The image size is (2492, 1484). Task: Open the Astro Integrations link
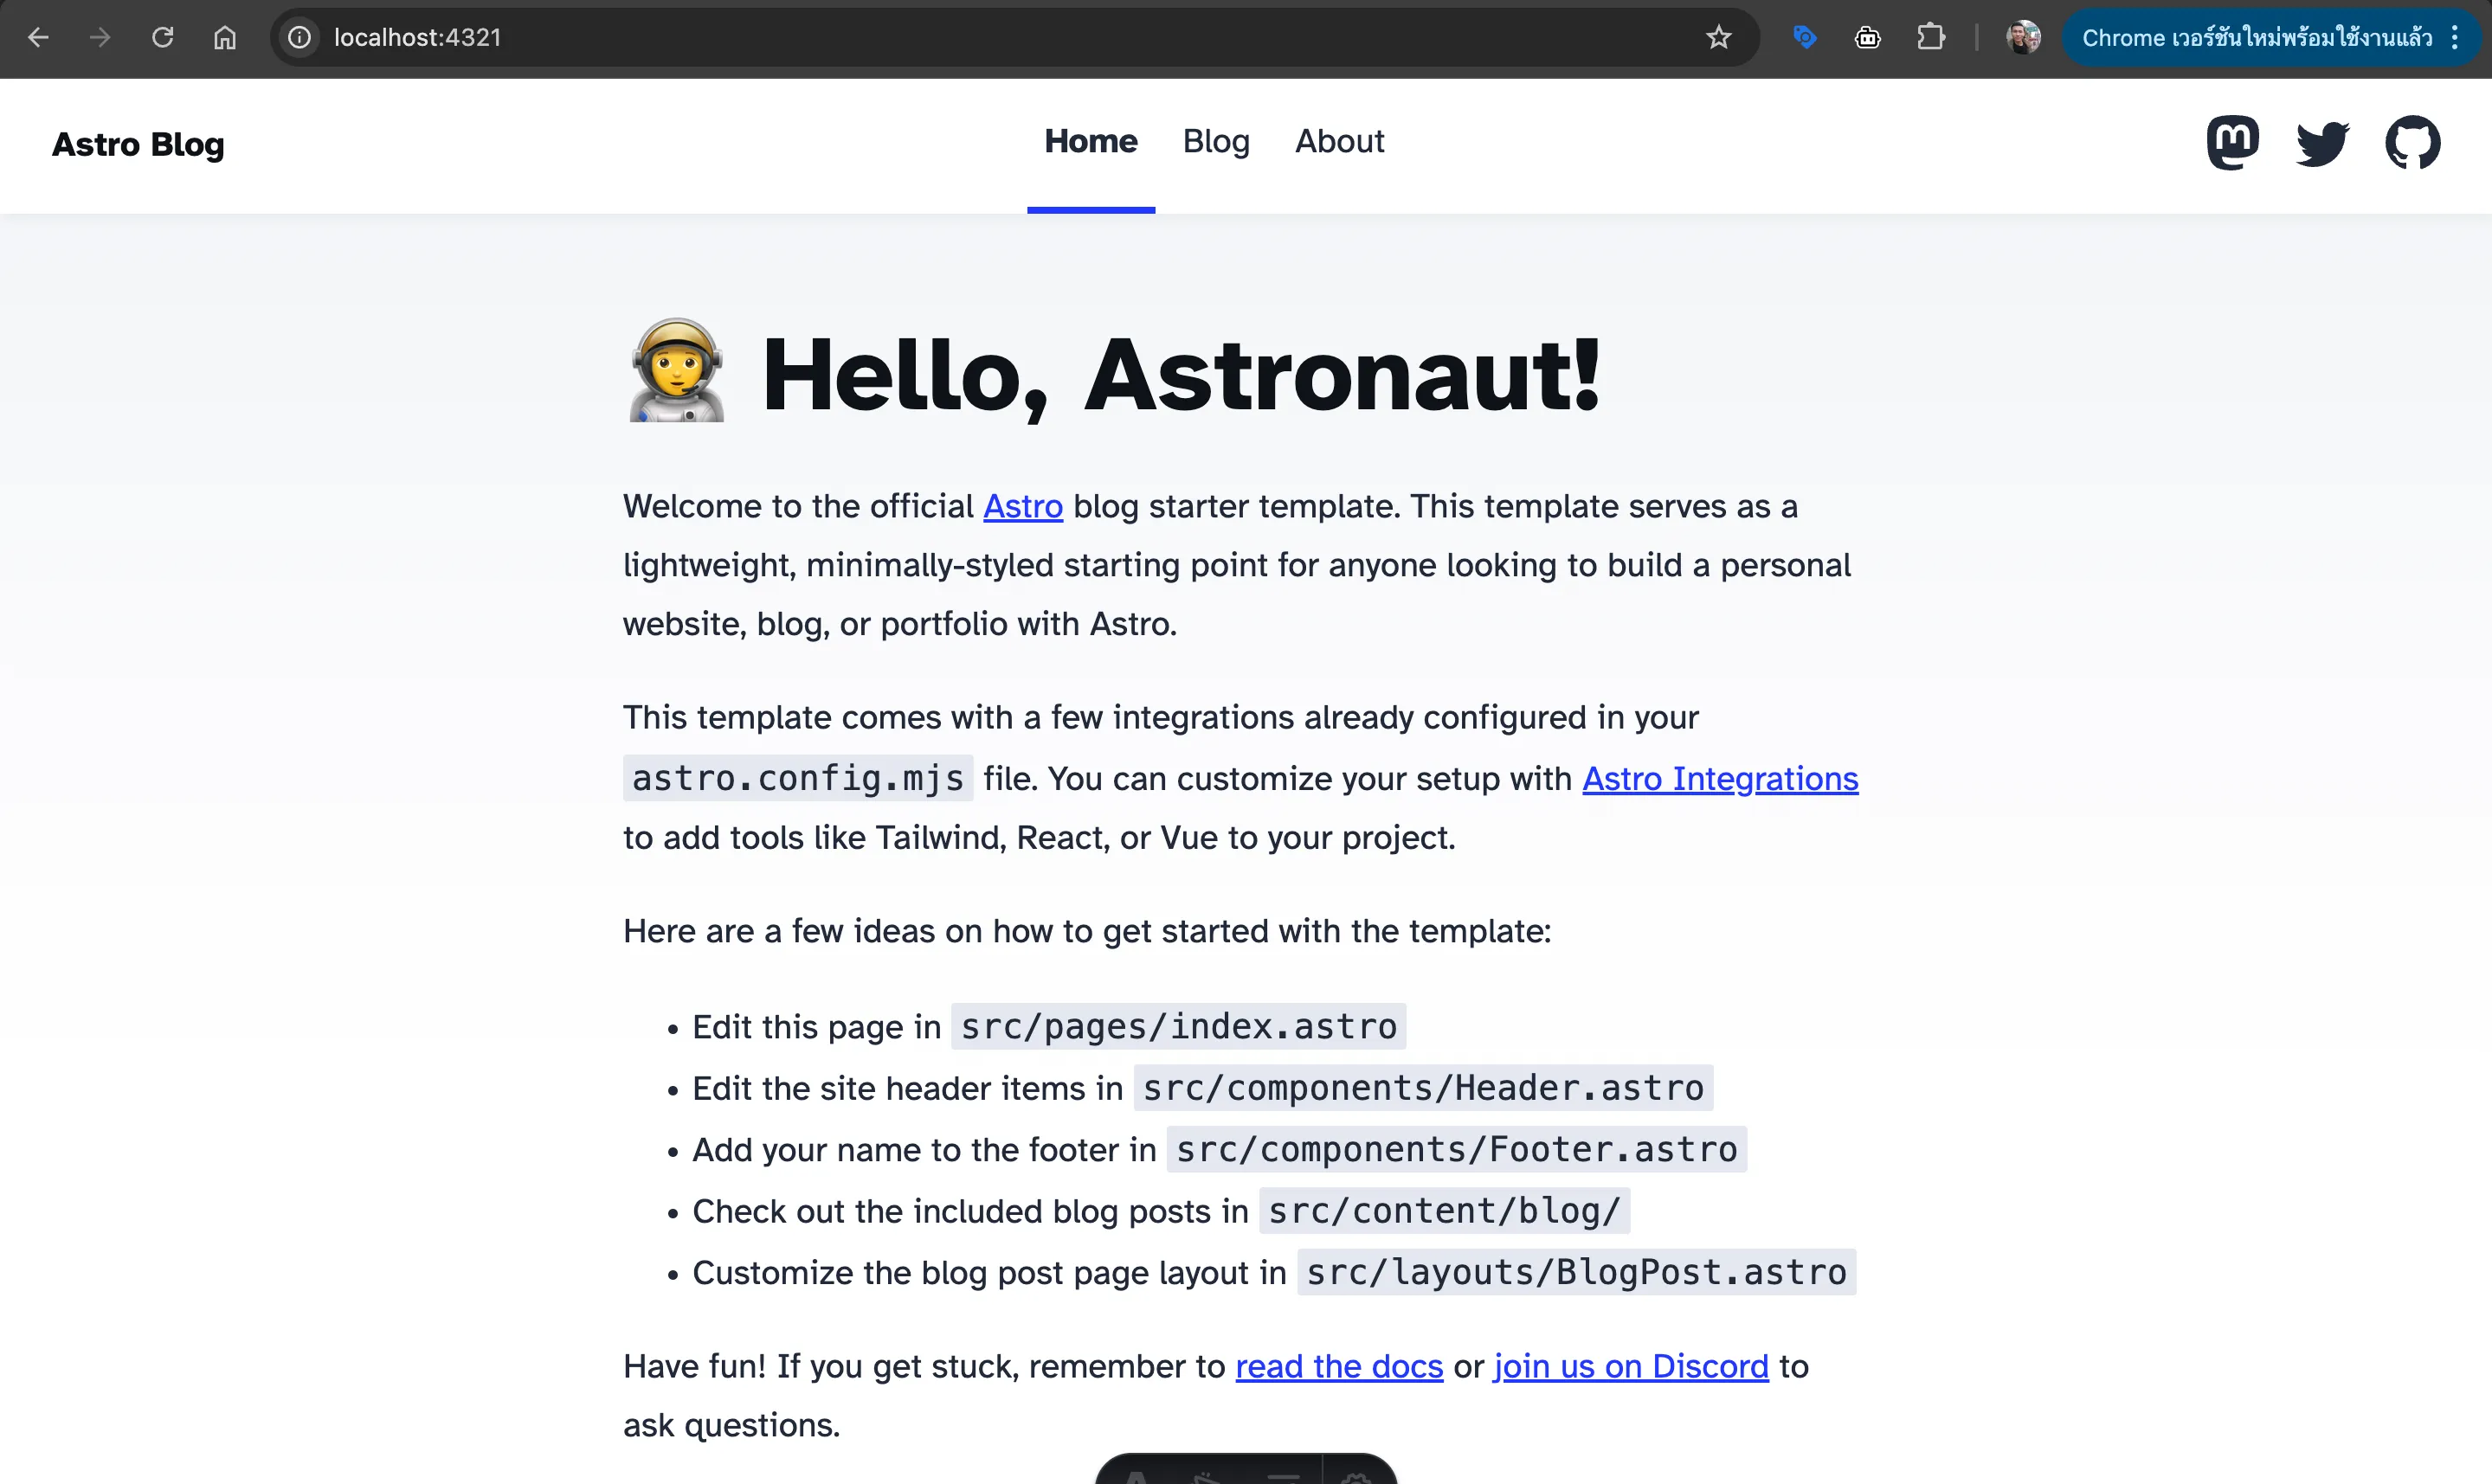[x=1719, y=779]
